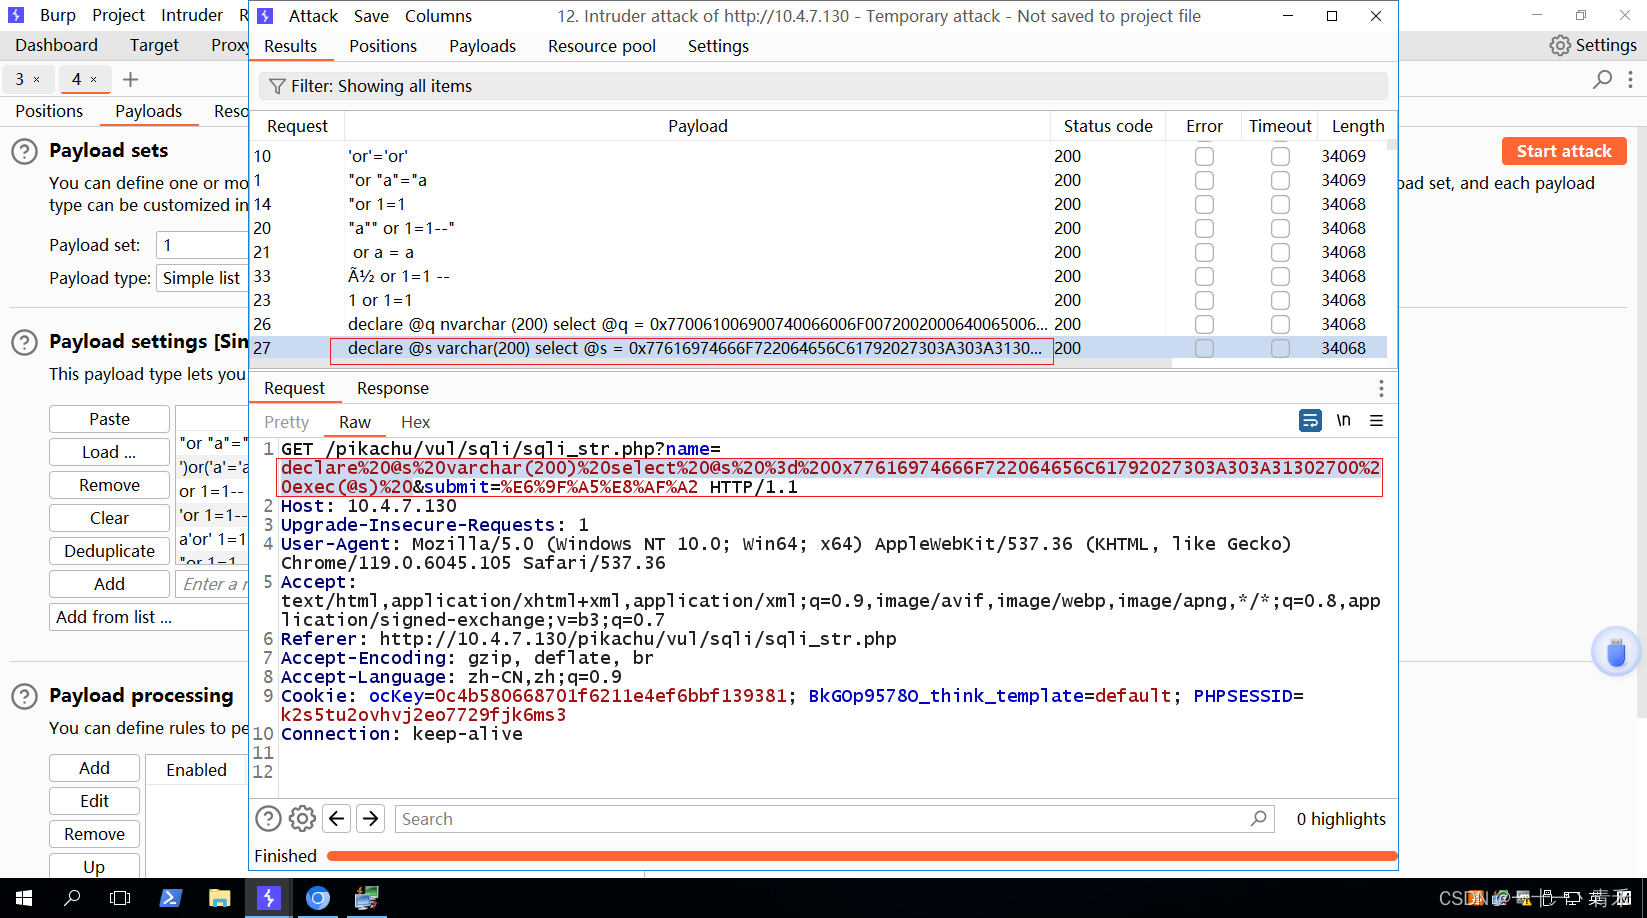
Task: Open Payload sets help icon
Action: click(x=24, y=152)
